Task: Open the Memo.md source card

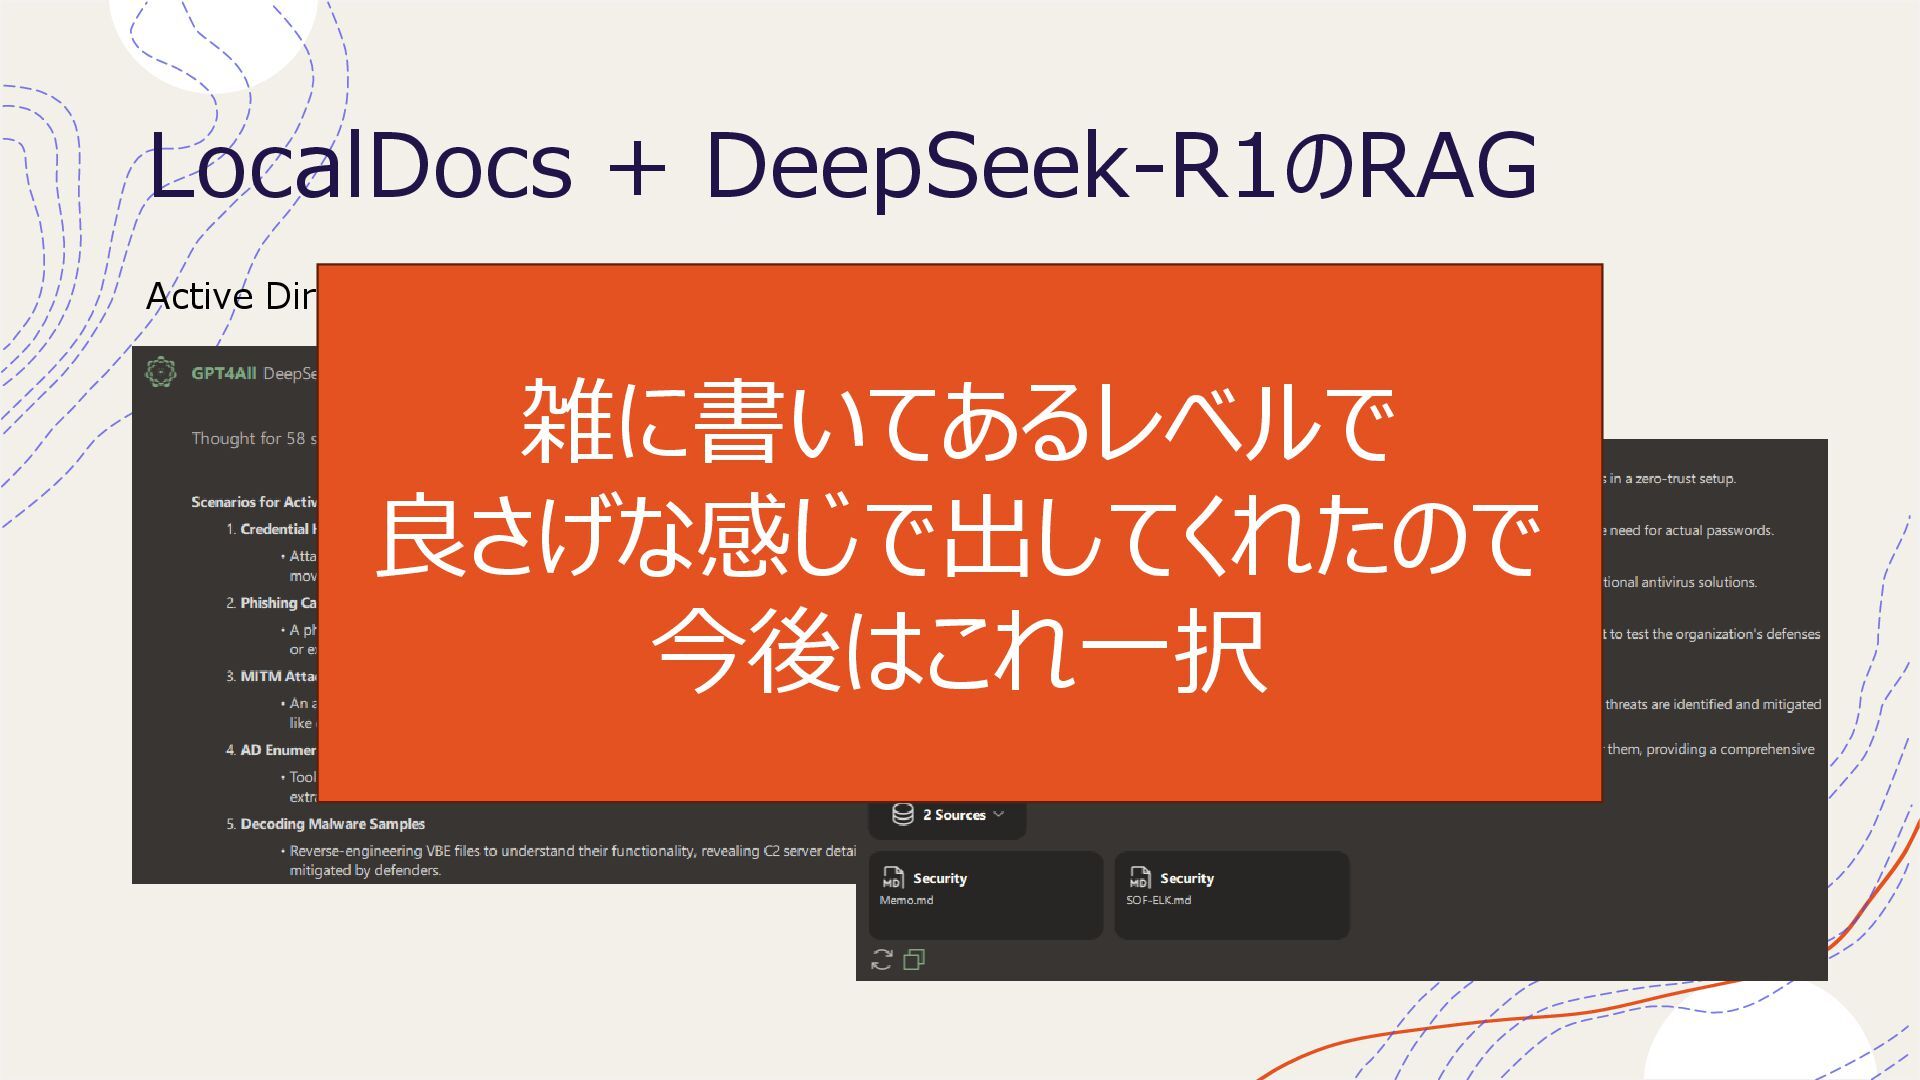Action: [985, 895]
